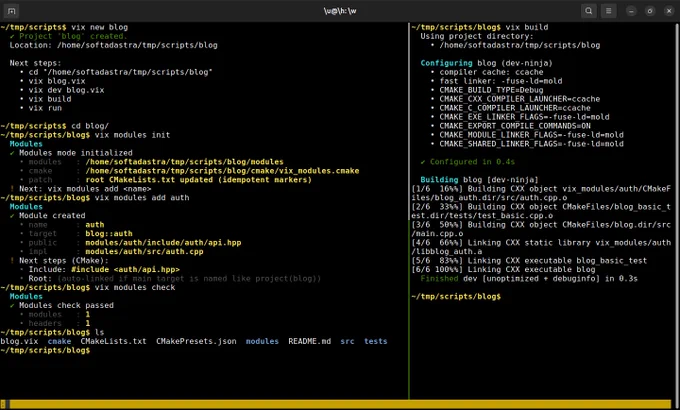
Task: Click the 'cd blog/' command line
Action: click(90, 126)
